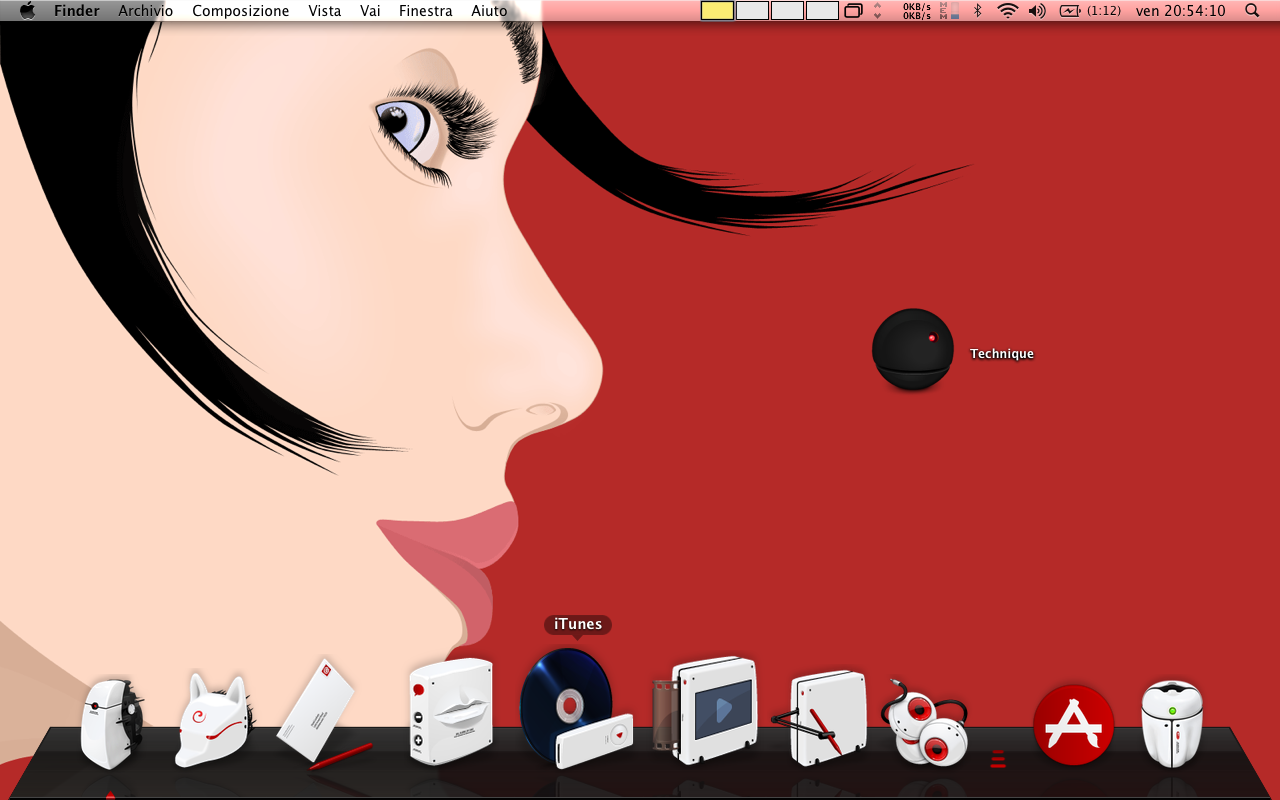Open the Finder face icon in the Dock
The width and height of the screenshot is (1280, 800).
[x=112, y=724]
